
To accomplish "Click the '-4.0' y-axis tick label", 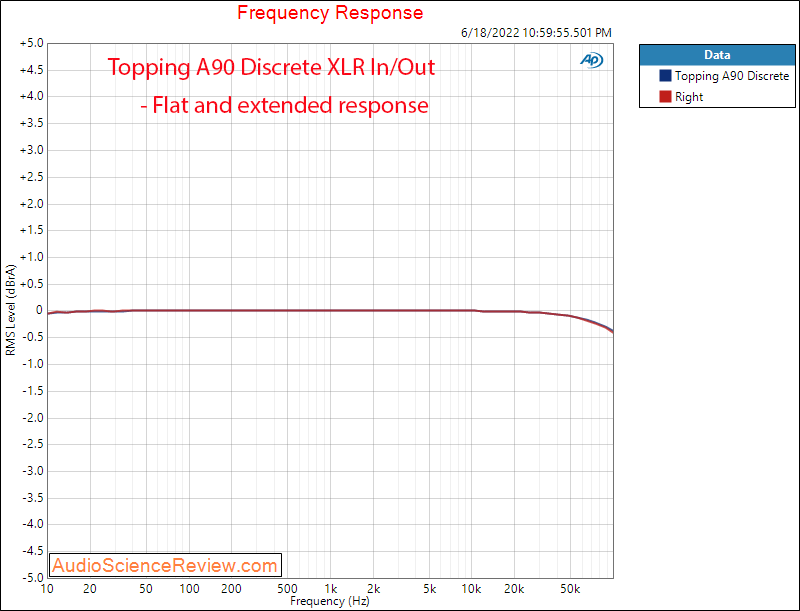I will [x=32, y=524].
